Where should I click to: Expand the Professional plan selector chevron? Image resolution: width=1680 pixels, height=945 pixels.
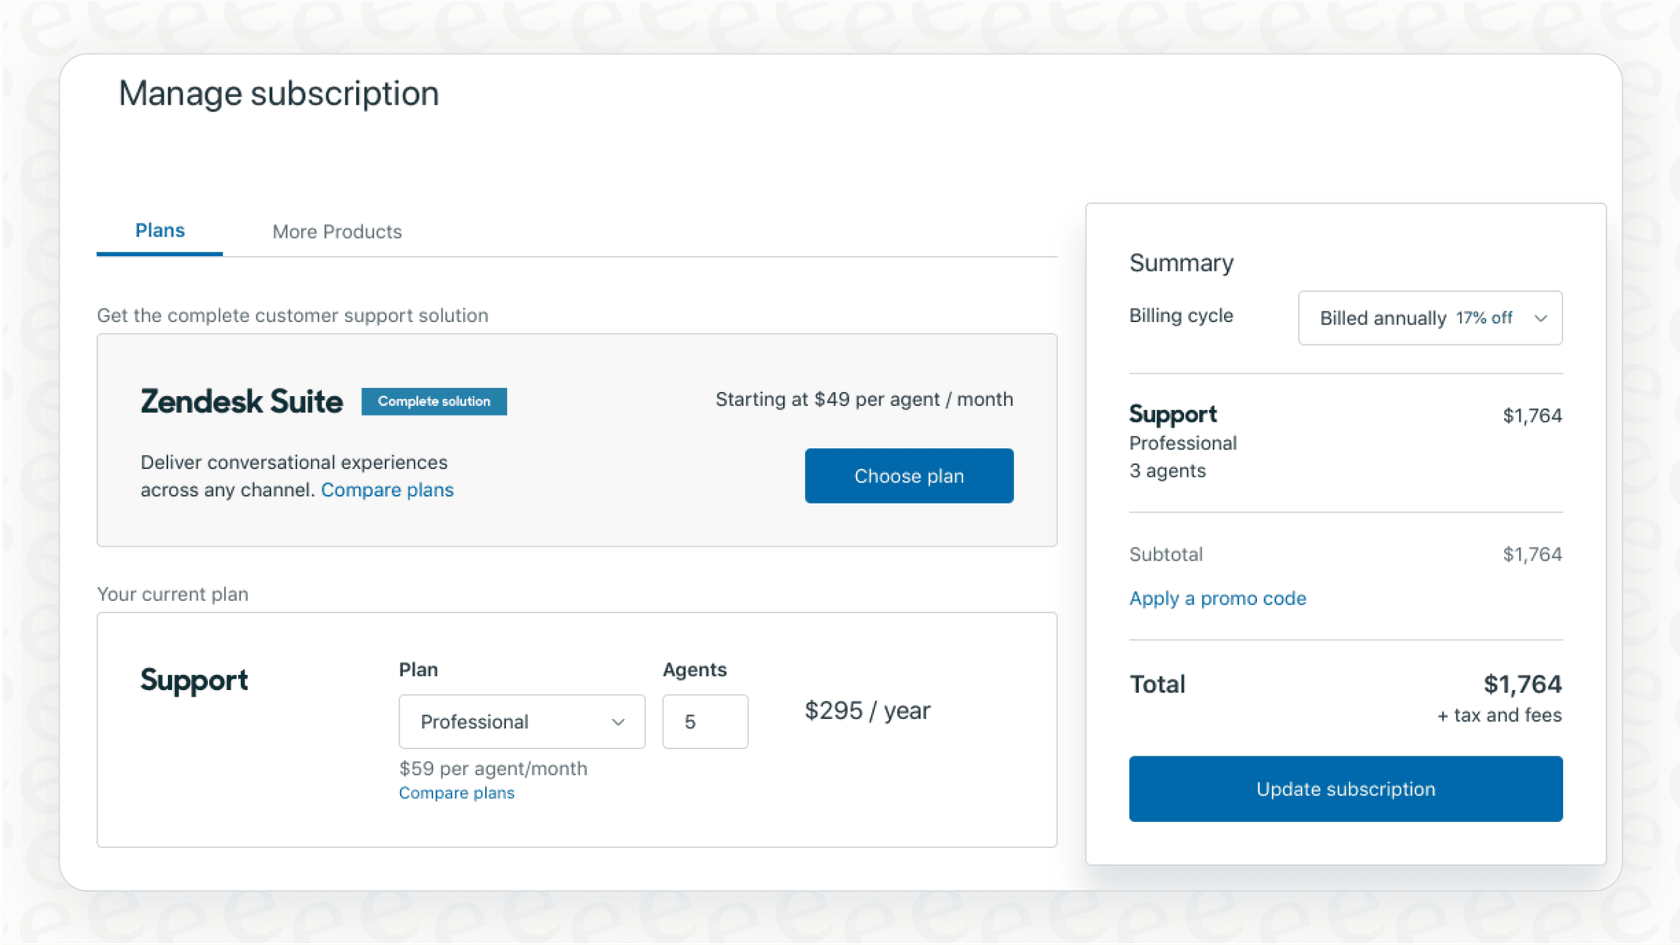click(x=618, y=721)
